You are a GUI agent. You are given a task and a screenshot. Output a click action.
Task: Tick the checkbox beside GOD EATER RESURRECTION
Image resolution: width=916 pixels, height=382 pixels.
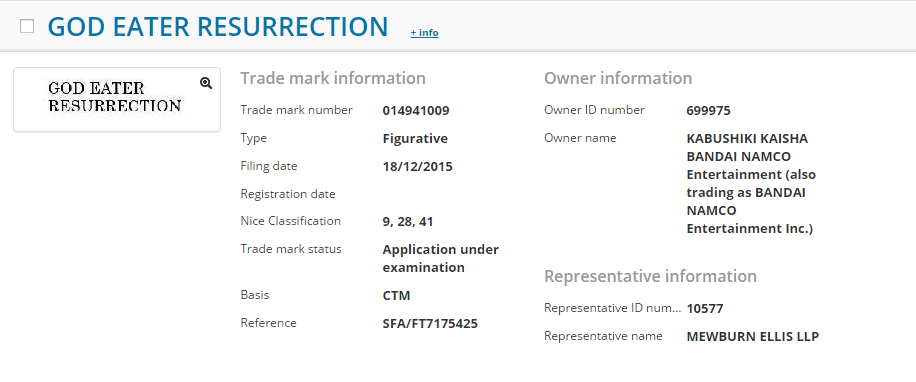[27, 26]
